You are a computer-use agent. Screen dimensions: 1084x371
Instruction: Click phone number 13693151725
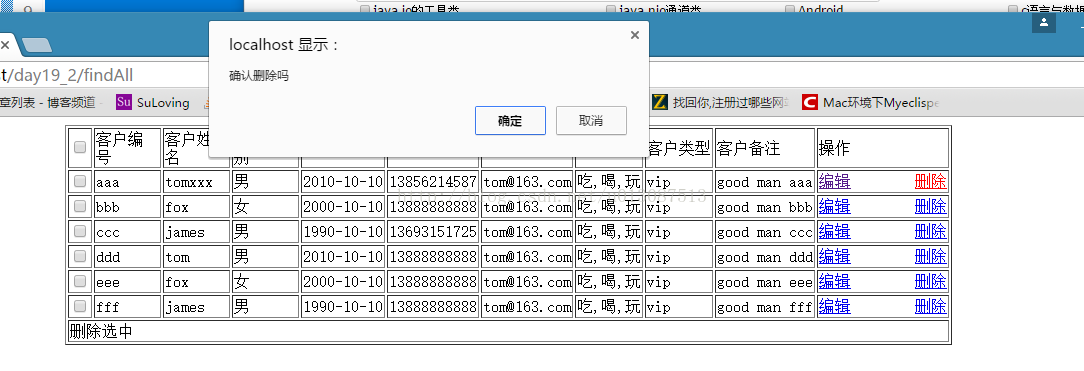[433, 232]
